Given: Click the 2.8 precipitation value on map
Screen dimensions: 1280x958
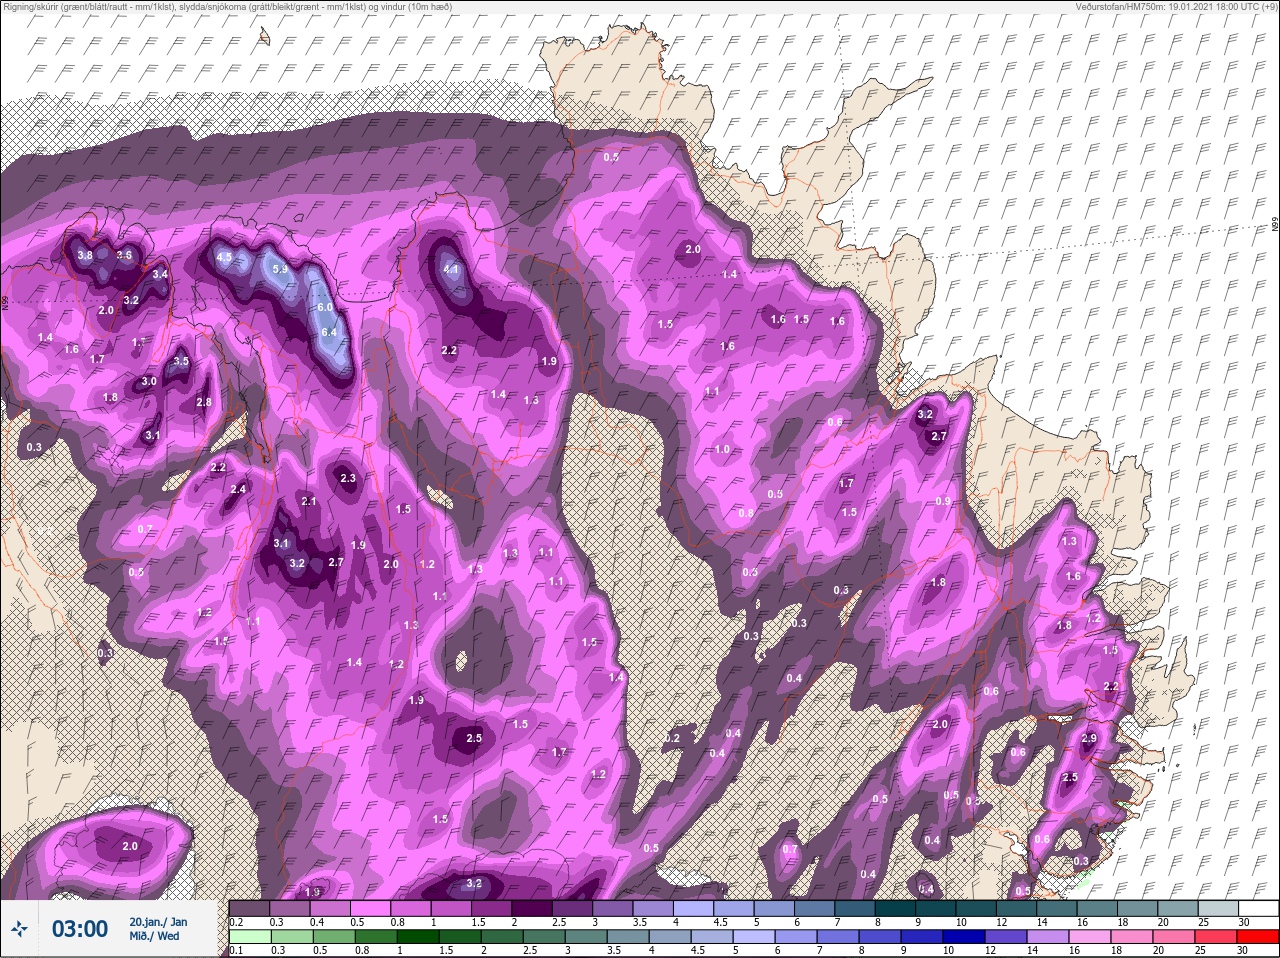Looking at the screenshot, I should (204, 402).
